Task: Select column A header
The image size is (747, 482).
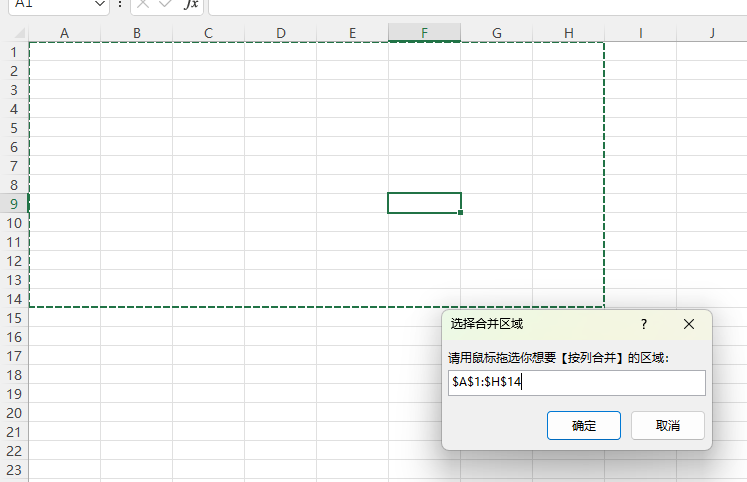Action: click(64, 33)
